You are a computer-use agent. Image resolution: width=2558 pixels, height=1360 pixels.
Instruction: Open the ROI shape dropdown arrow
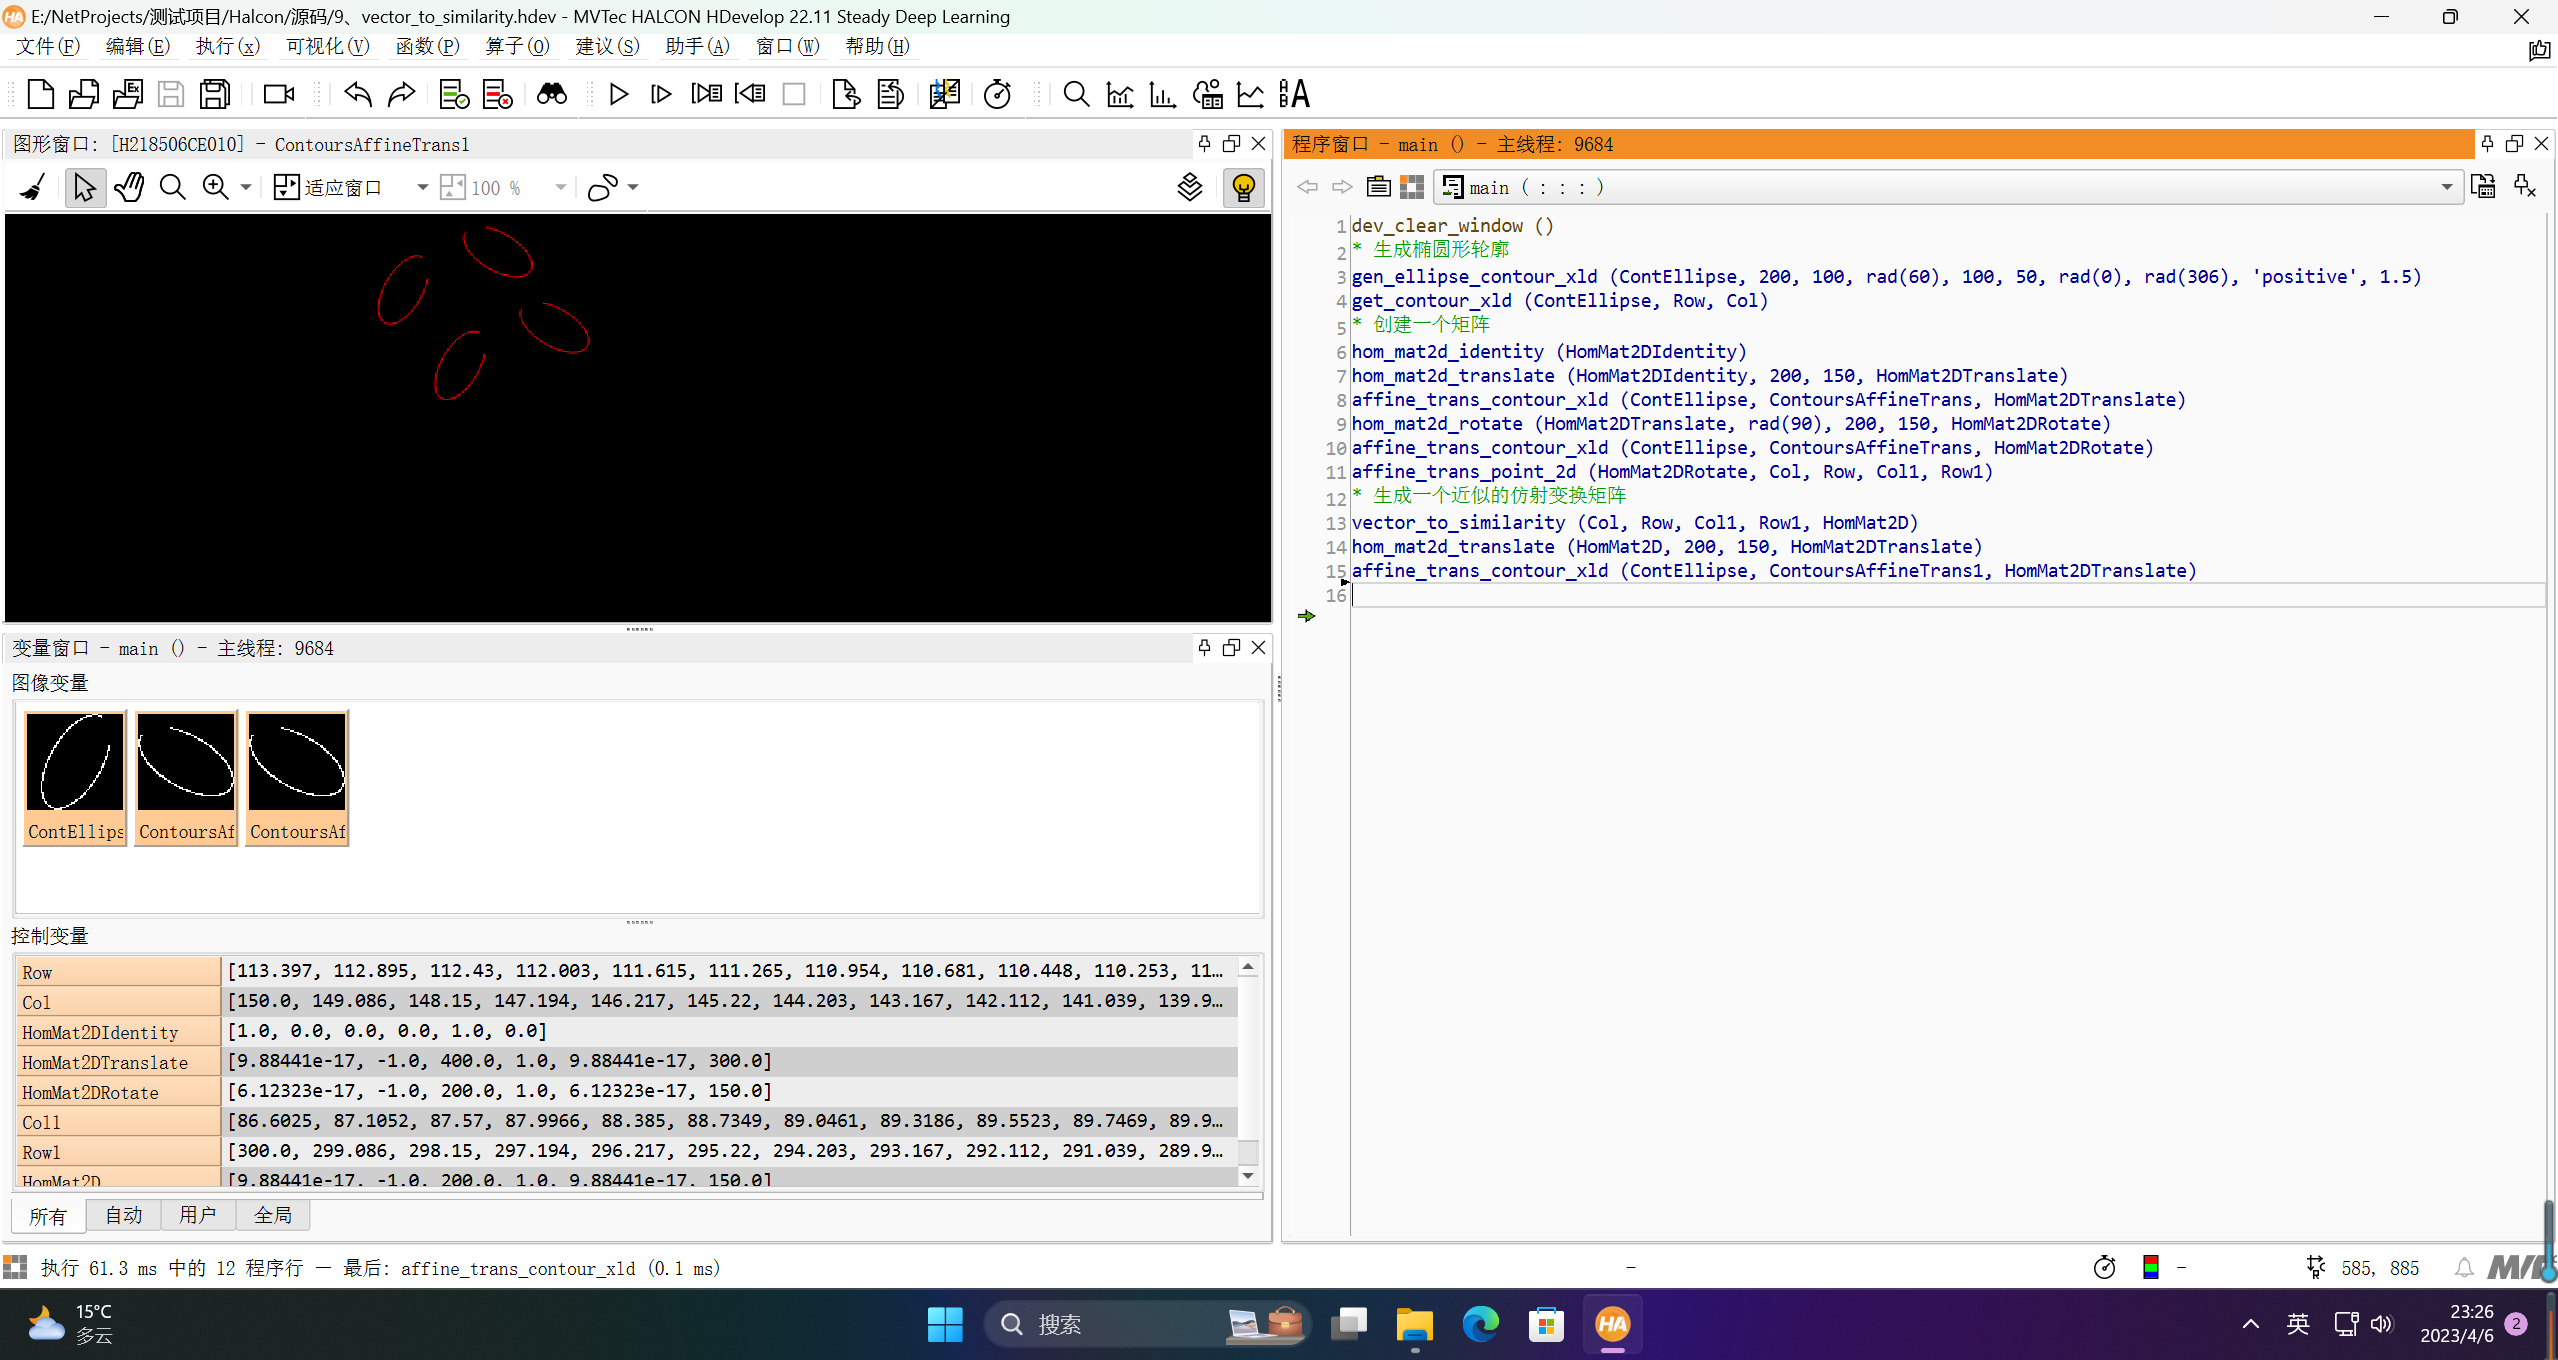633,187
